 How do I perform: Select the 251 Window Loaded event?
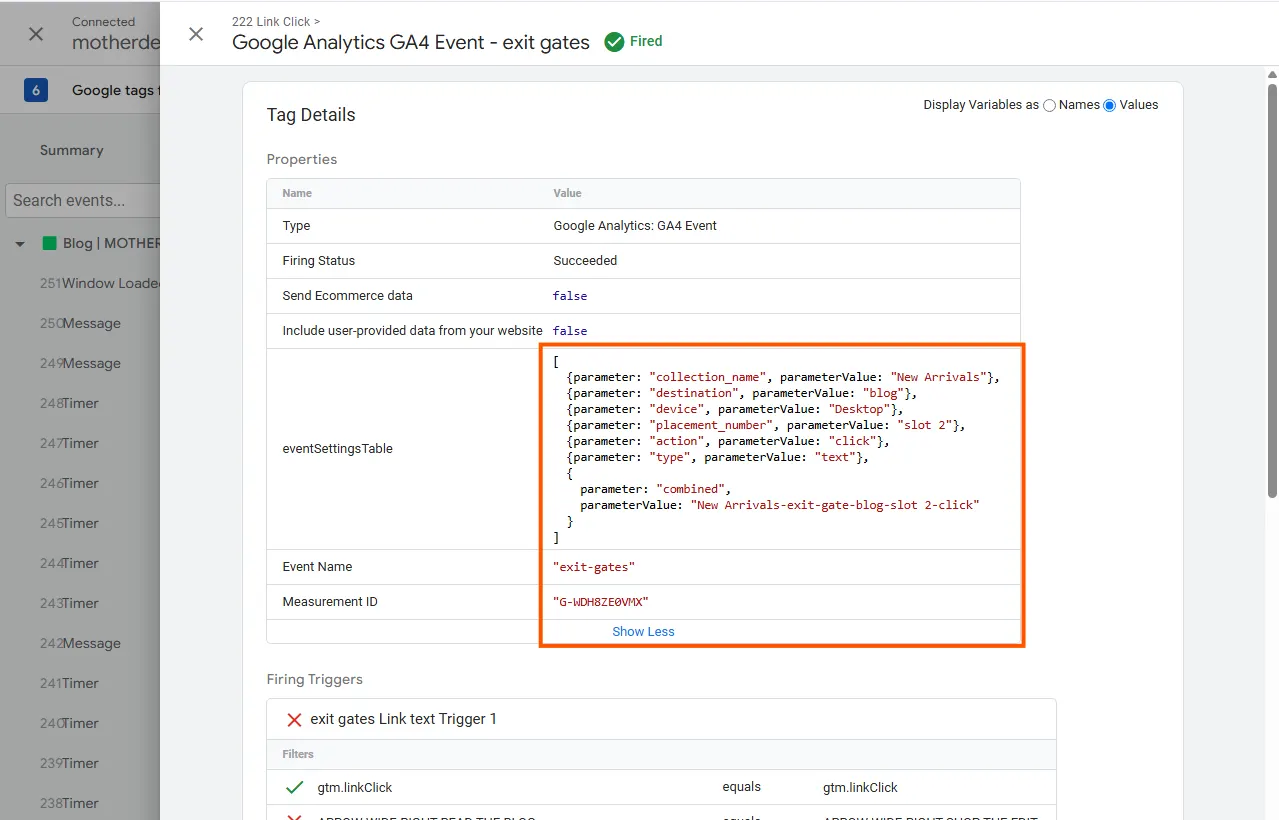pos(100,283)
